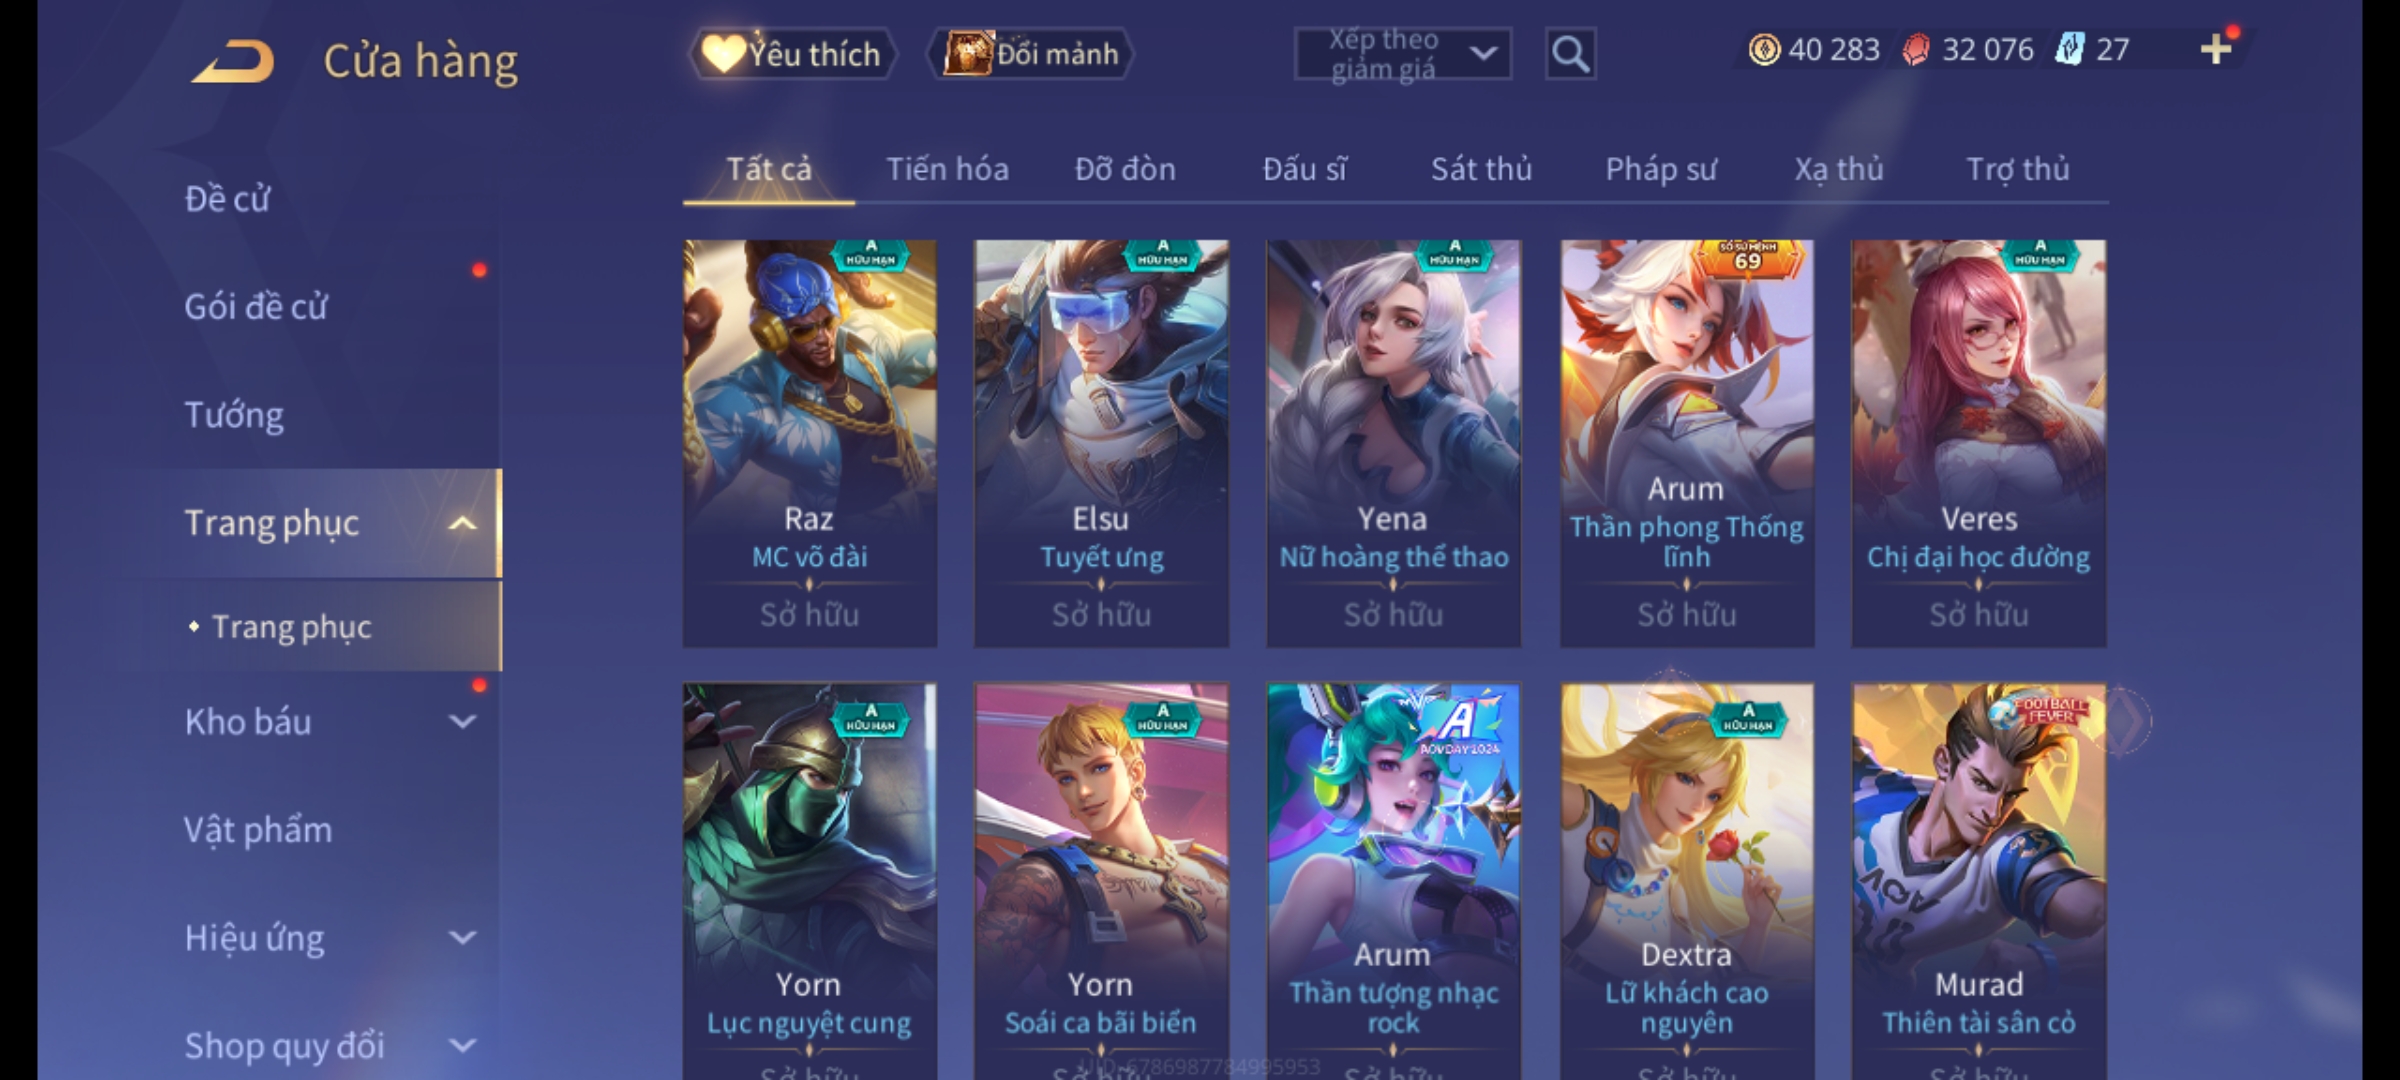Select the Raz MC võ đài skin card
This screenshot has width=2400, height=1080.
[810, 443]
